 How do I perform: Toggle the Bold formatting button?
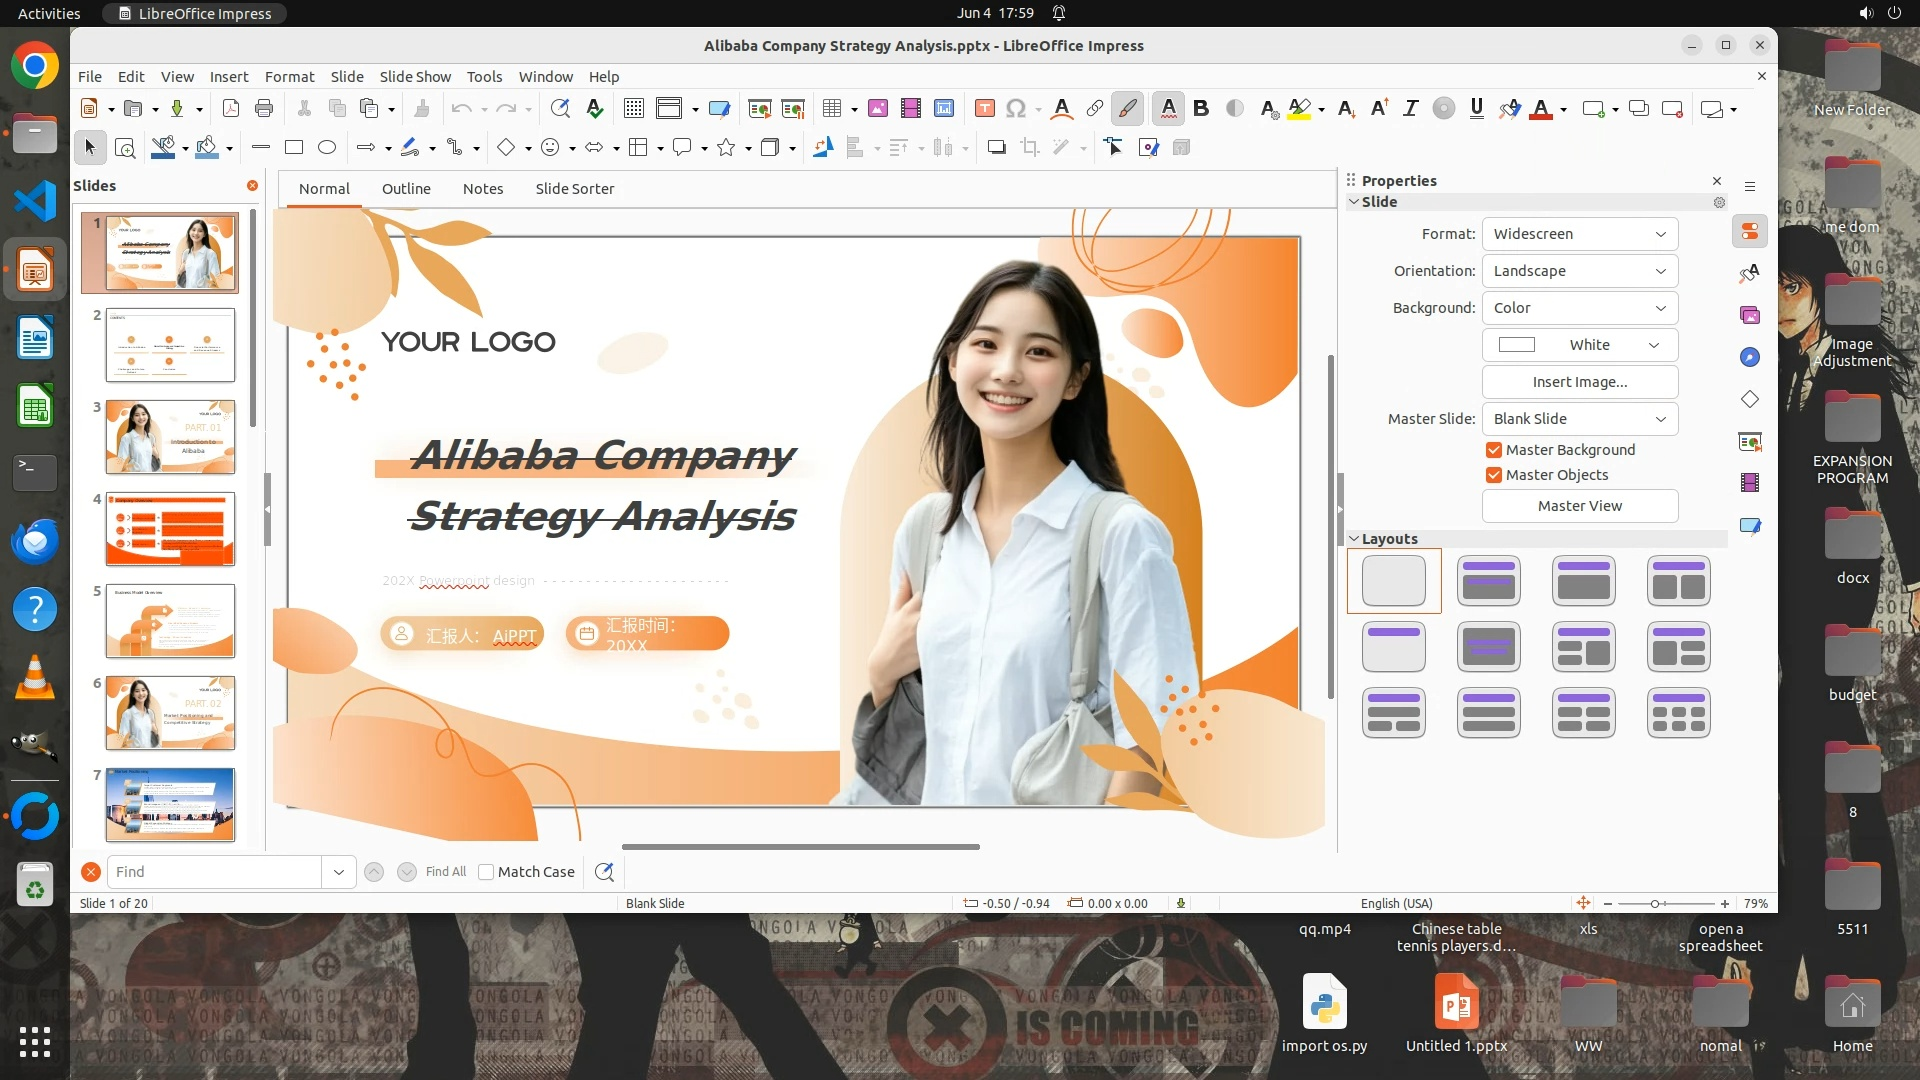[1201, 109]
